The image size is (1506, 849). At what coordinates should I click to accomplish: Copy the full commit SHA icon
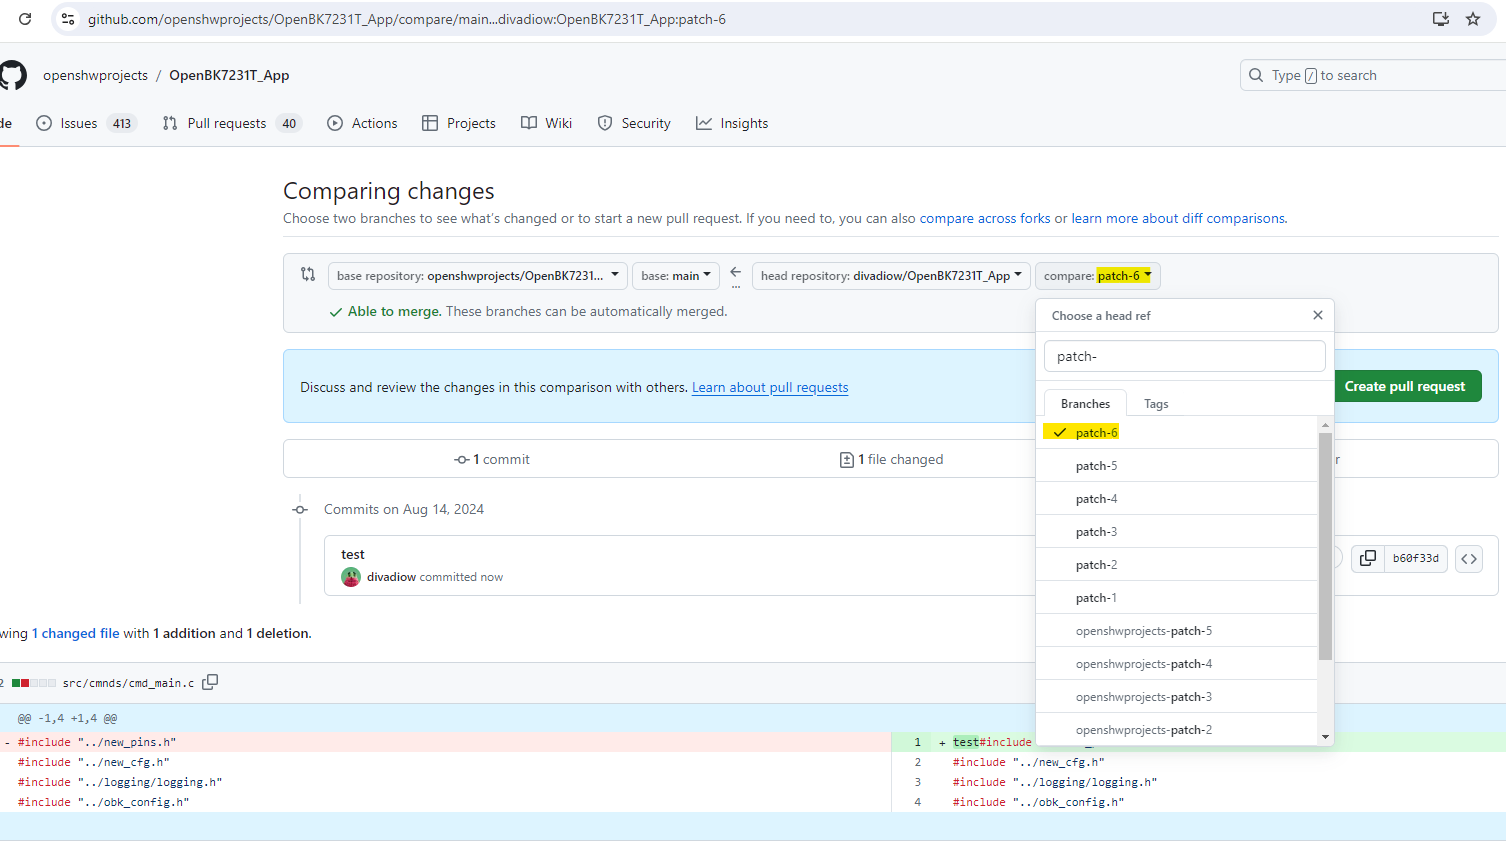click(1368, 558)
